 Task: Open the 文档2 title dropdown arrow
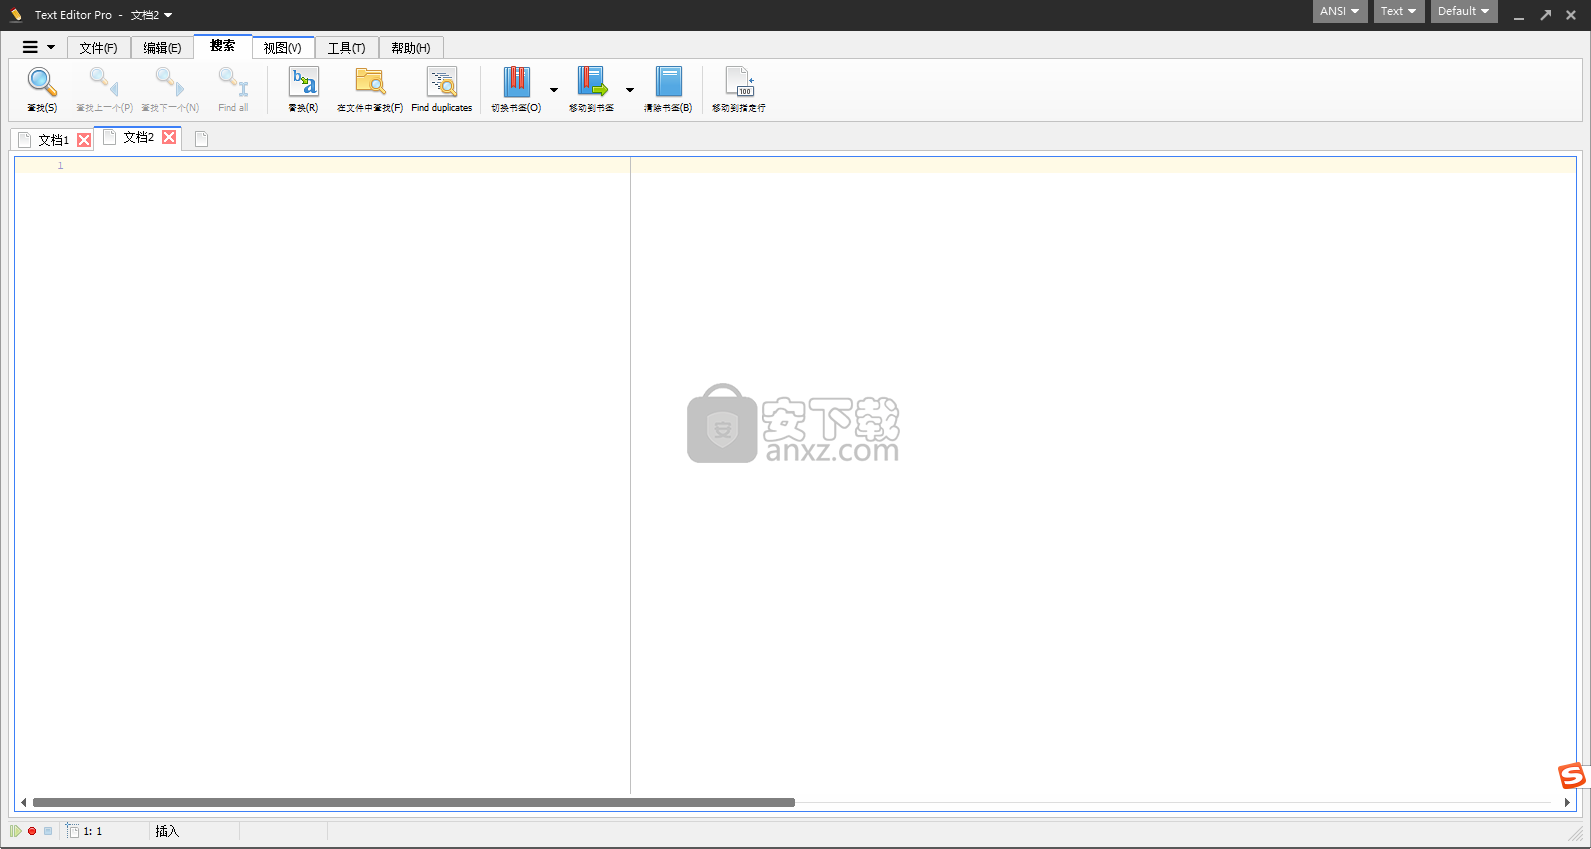coord(168,15)
